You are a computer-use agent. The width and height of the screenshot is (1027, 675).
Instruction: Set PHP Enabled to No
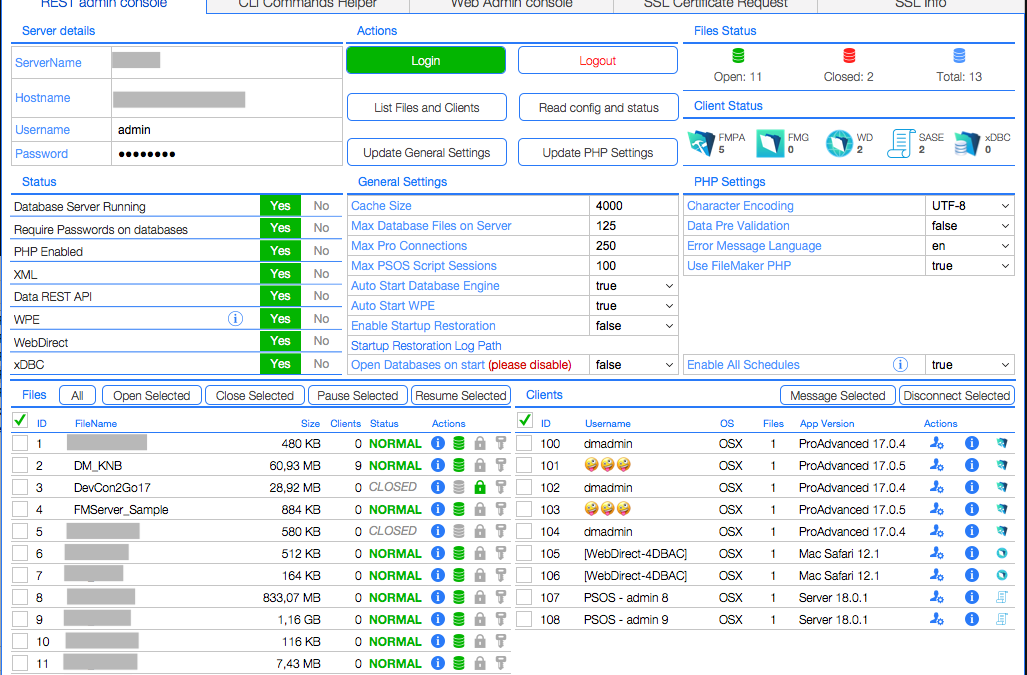coord(321,251)
